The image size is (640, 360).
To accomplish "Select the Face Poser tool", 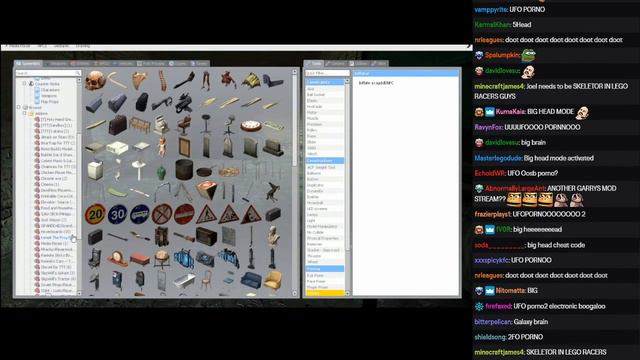I will point(325,282).
